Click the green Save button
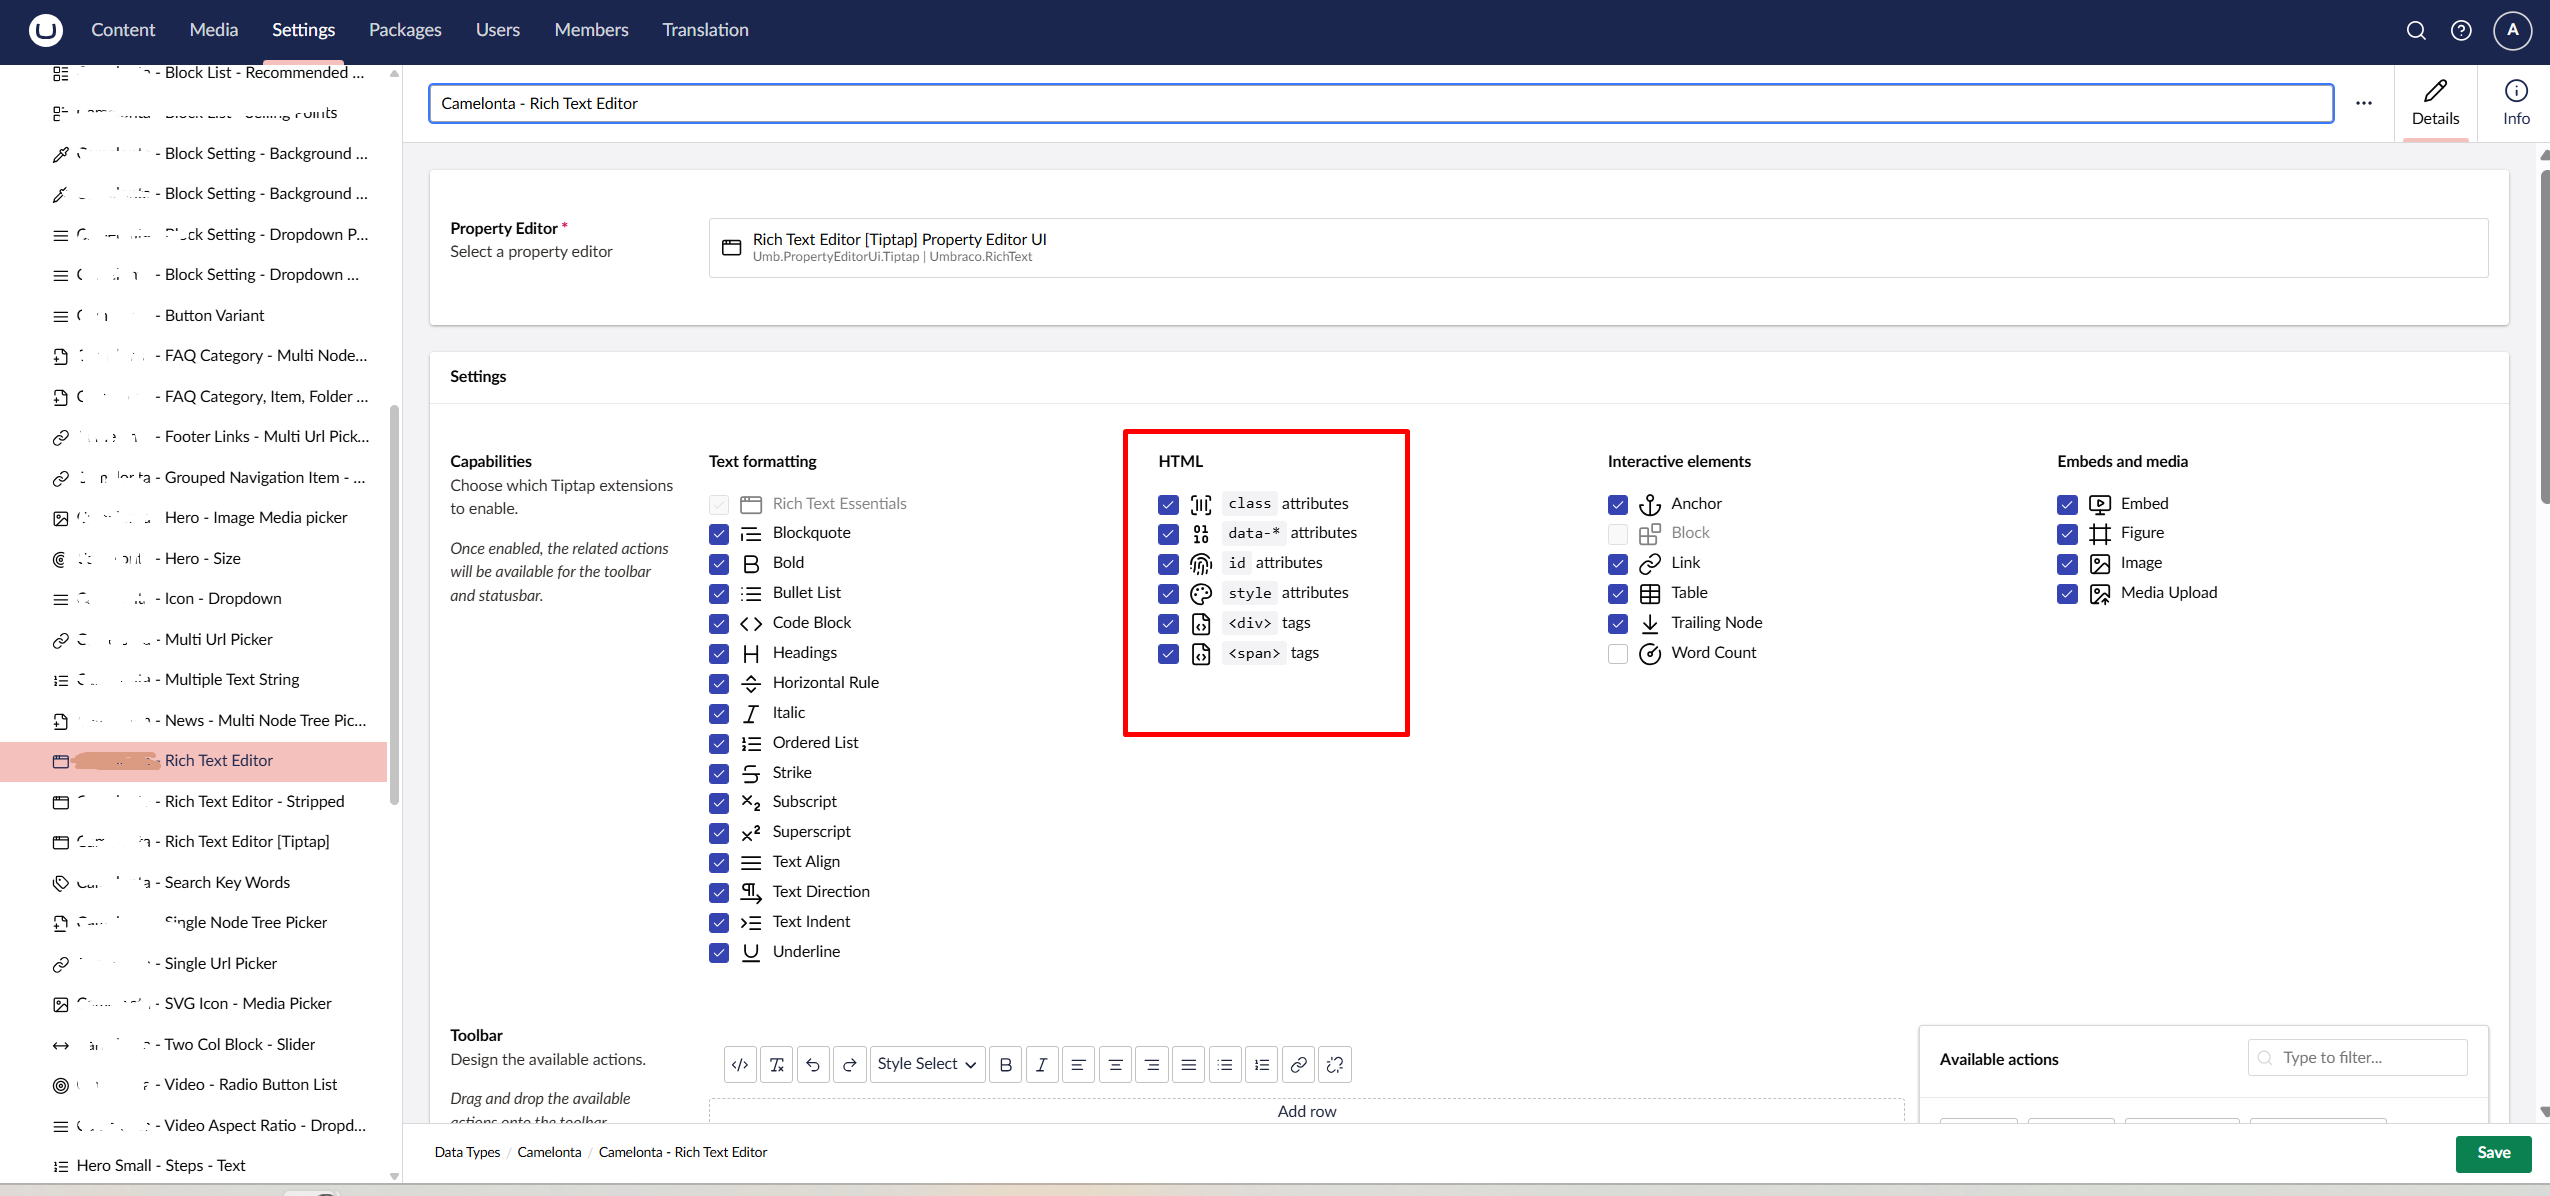The height and width of the screenshot is (1196, 2550). point(2493,1153)
